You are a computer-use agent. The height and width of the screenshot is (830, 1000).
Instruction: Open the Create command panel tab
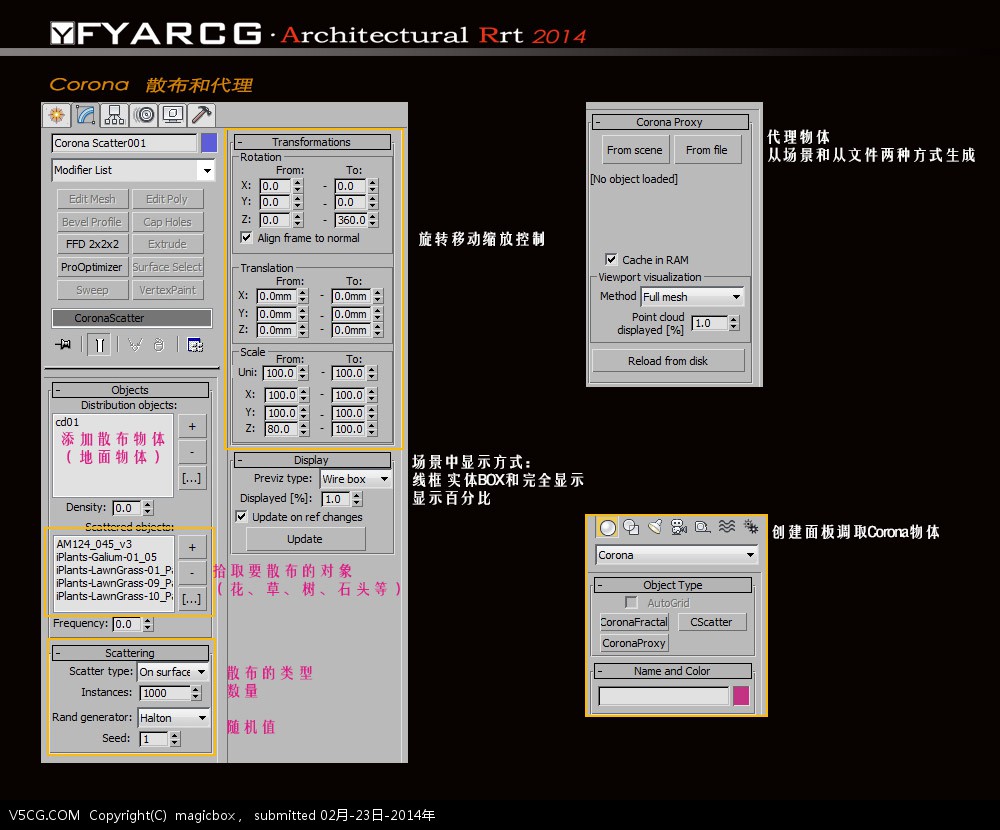click(57, 115)
